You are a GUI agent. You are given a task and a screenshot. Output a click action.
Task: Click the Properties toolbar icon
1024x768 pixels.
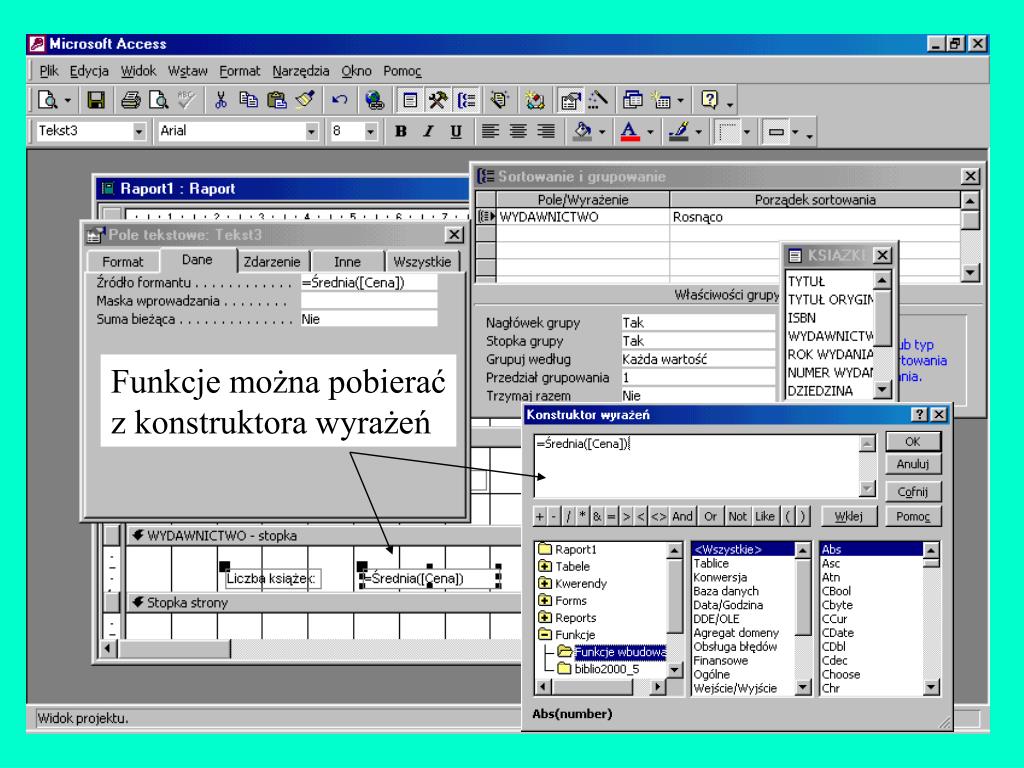coord(570,100)
